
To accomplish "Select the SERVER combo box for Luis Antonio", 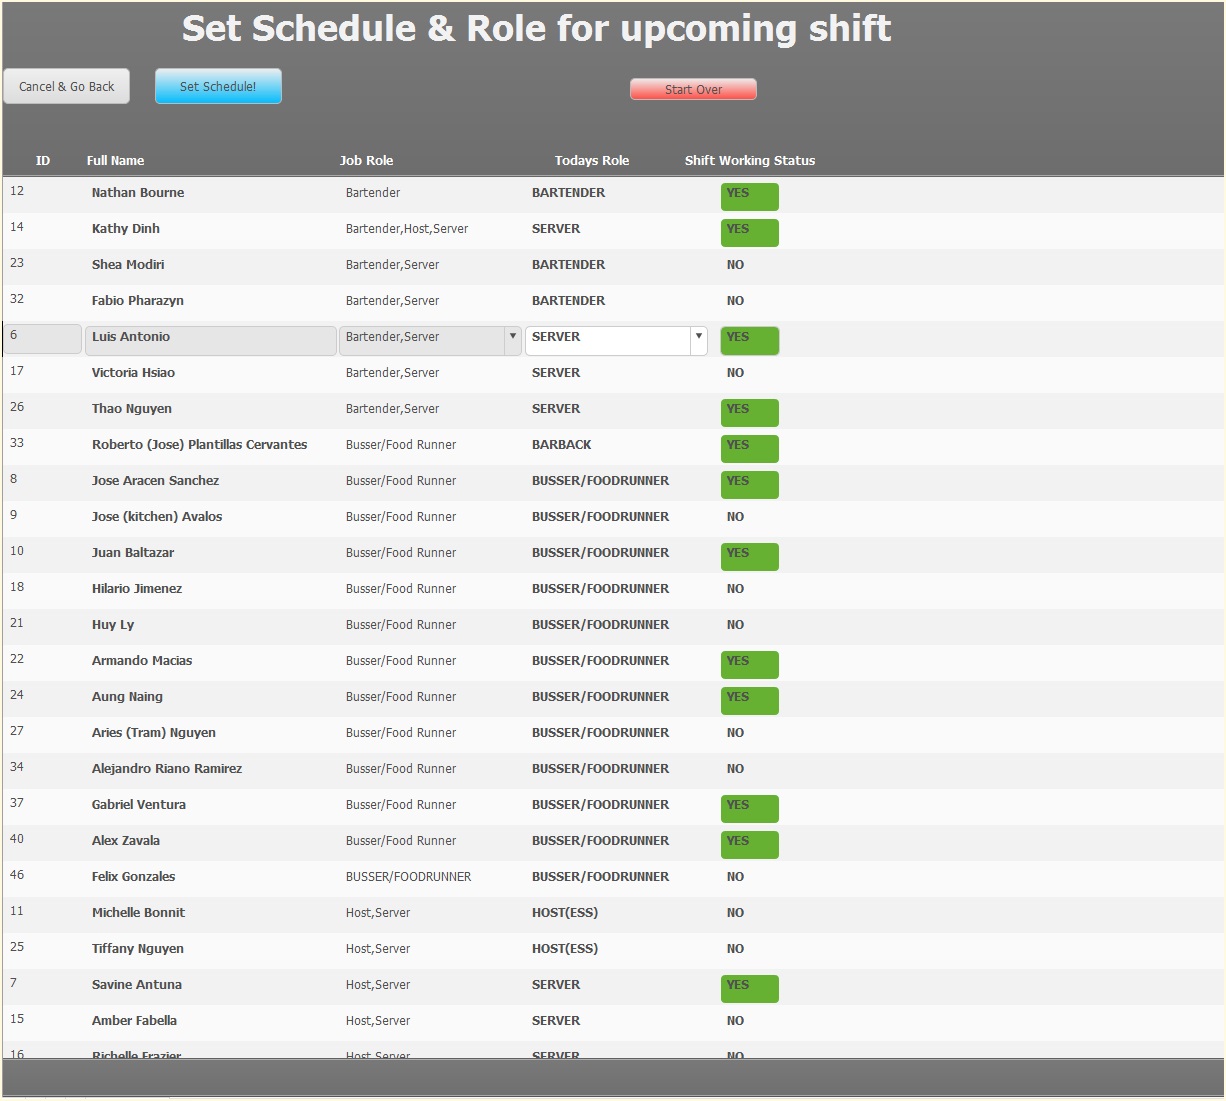I will (616, 340).
